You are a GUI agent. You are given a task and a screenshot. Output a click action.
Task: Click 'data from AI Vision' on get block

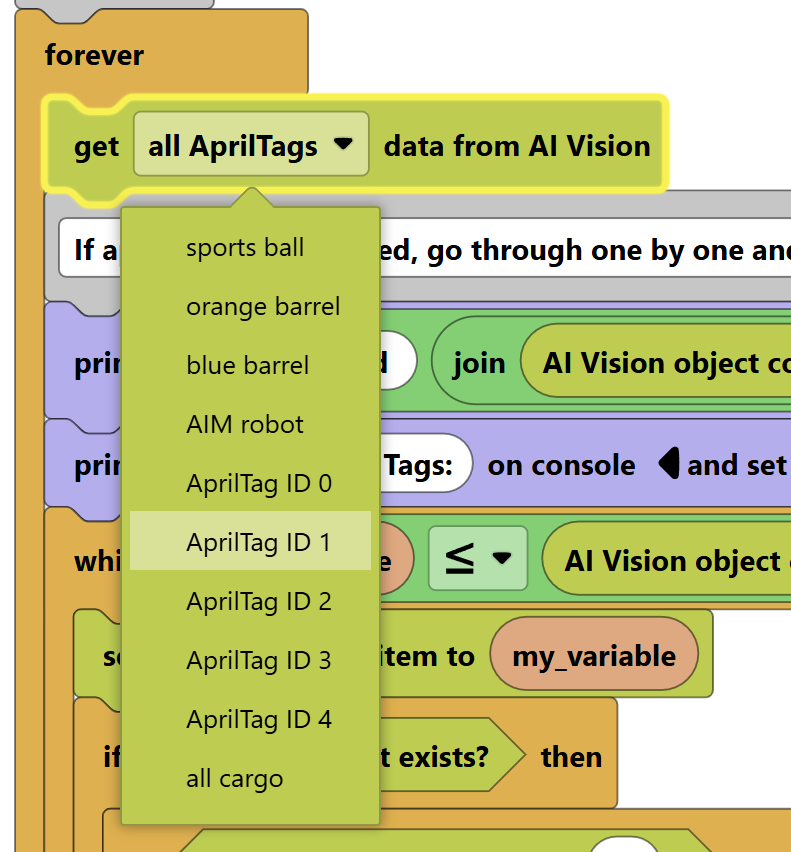(x=517, y=147)
